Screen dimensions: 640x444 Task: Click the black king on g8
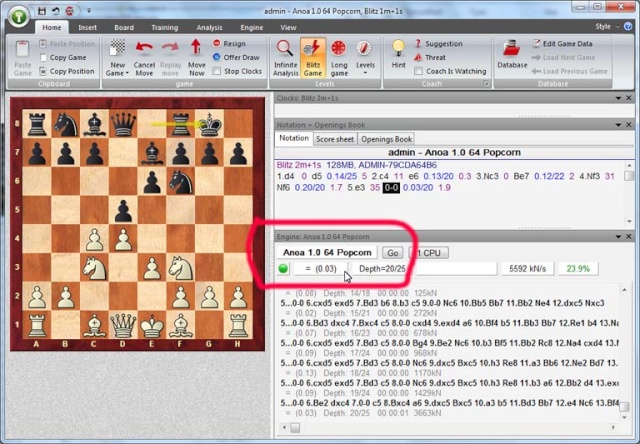pyautogui.click(x=210, y=124)
